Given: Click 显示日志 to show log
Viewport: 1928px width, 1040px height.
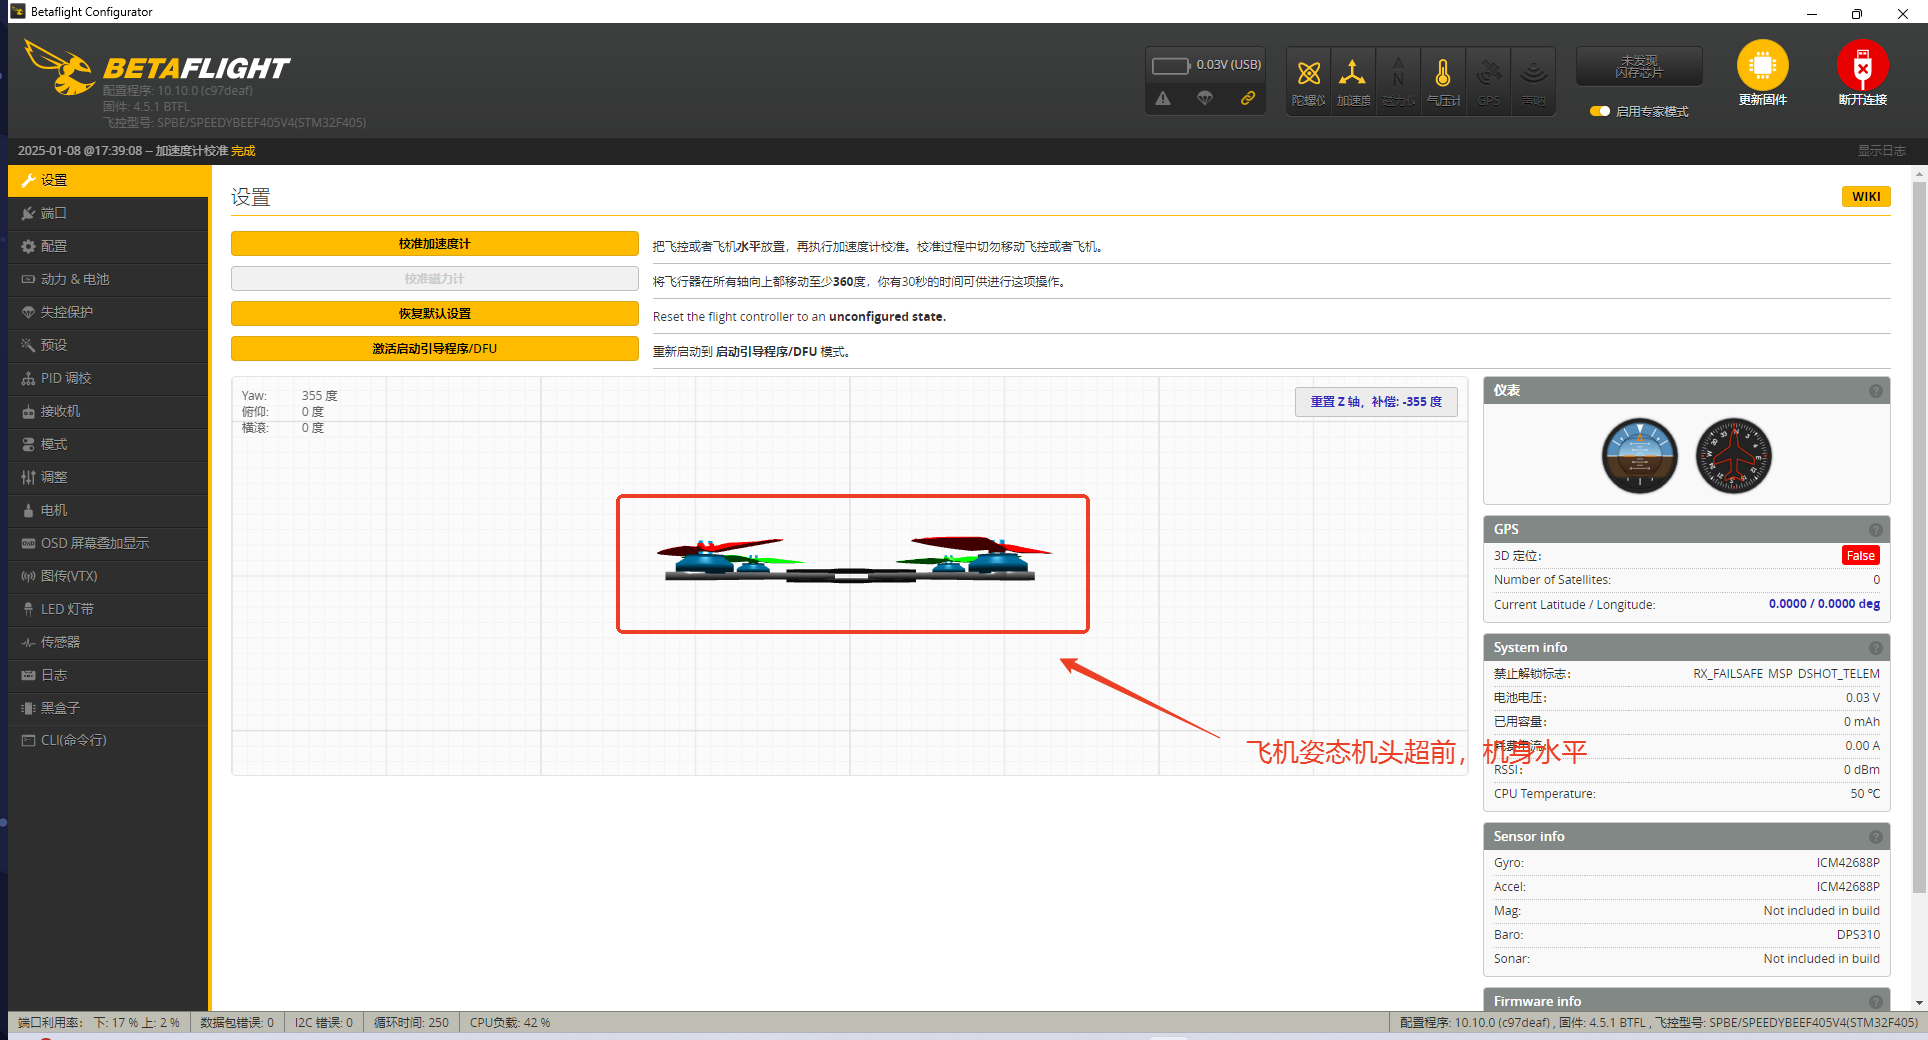Looking at the screenshot, I should [1882, 151].
